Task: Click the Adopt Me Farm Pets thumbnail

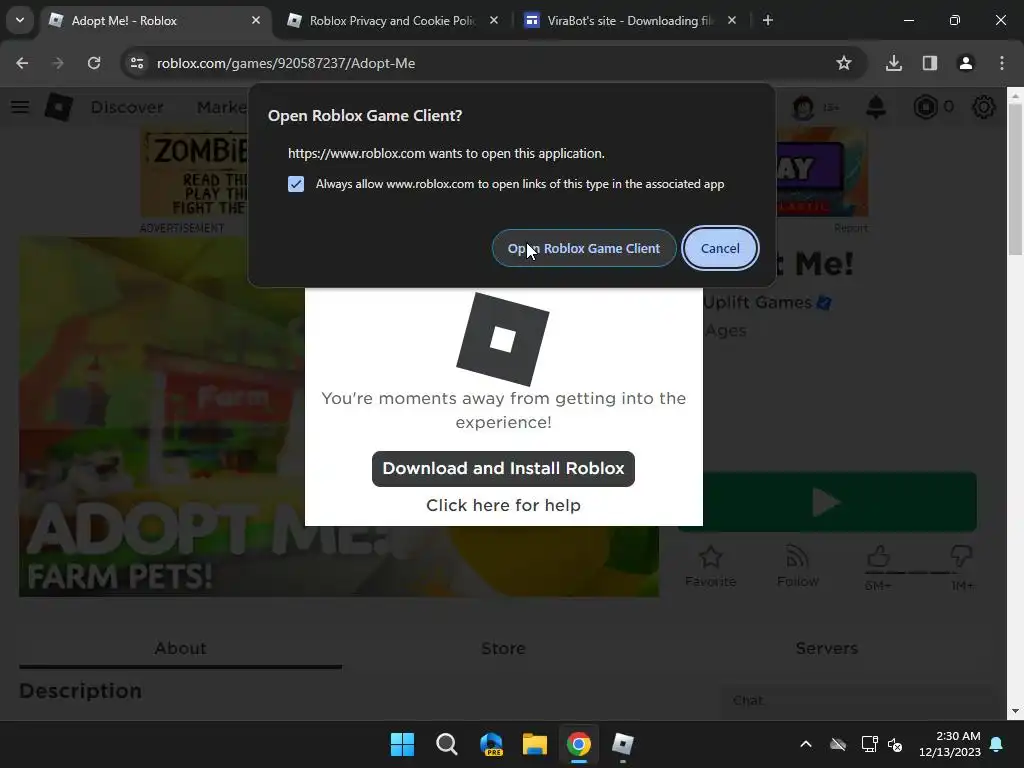Action: tap(162, 418)
